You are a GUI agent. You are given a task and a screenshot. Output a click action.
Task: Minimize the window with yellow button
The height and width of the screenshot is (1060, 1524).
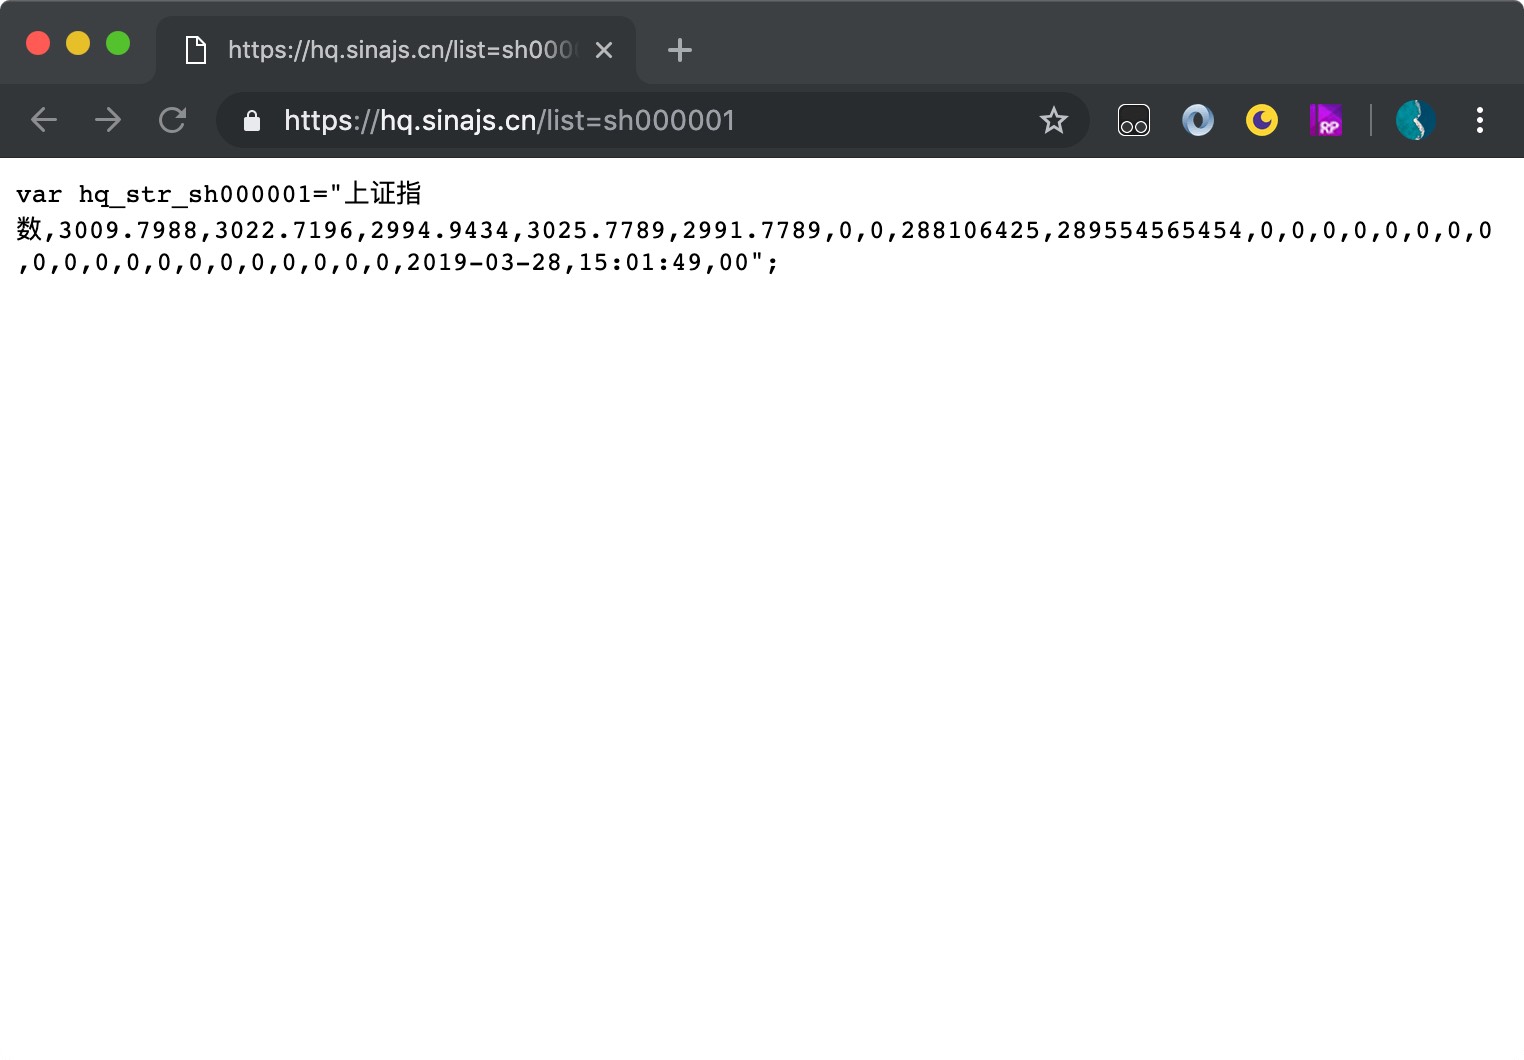click(78, 43)
